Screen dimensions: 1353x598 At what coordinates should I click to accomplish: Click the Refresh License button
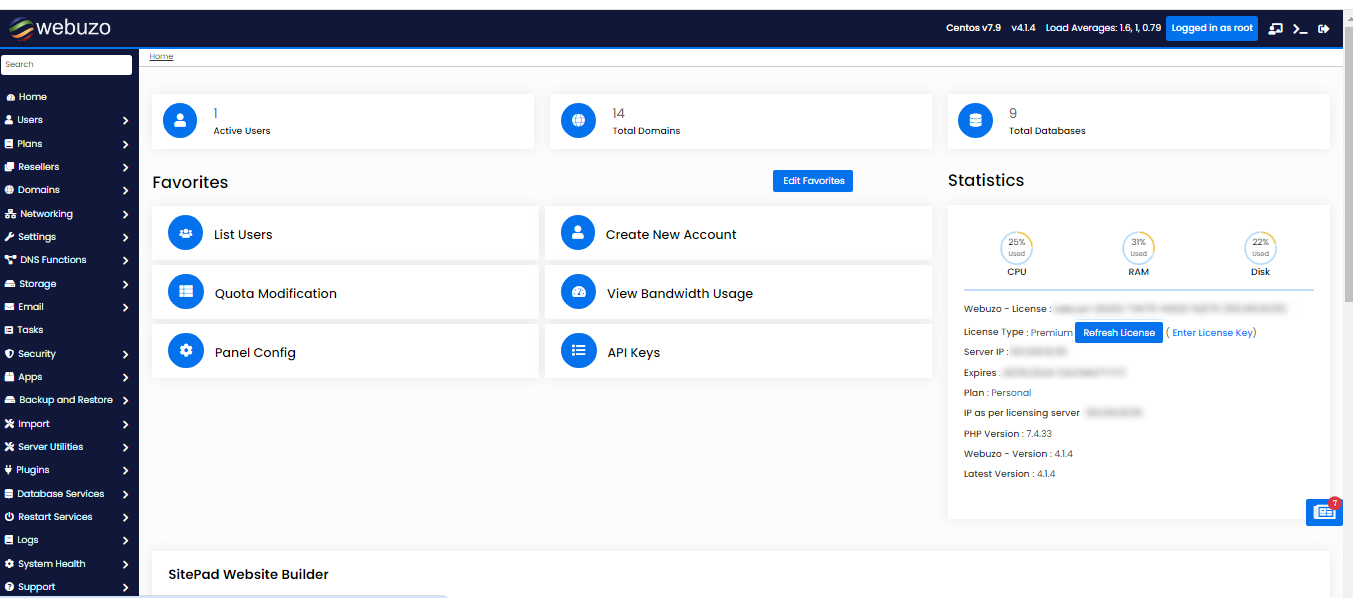(x=1118, y=332)
